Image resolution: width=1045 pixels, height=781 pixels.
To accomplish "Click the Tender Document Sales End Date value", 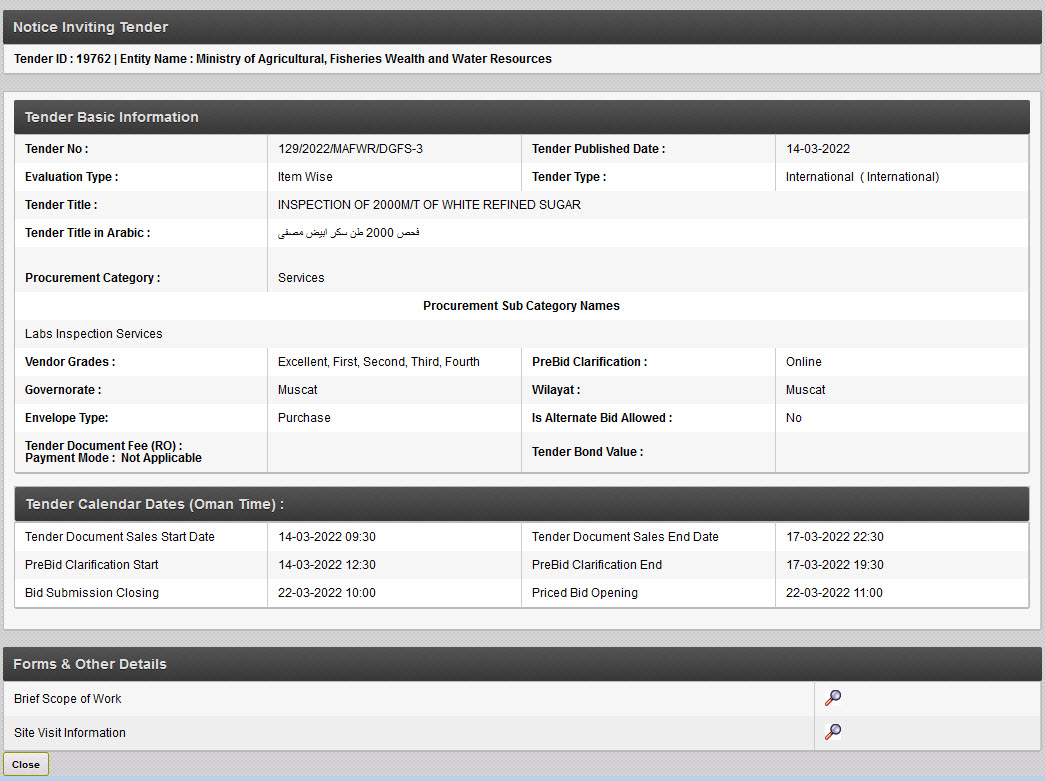I will tap(834, 537).
